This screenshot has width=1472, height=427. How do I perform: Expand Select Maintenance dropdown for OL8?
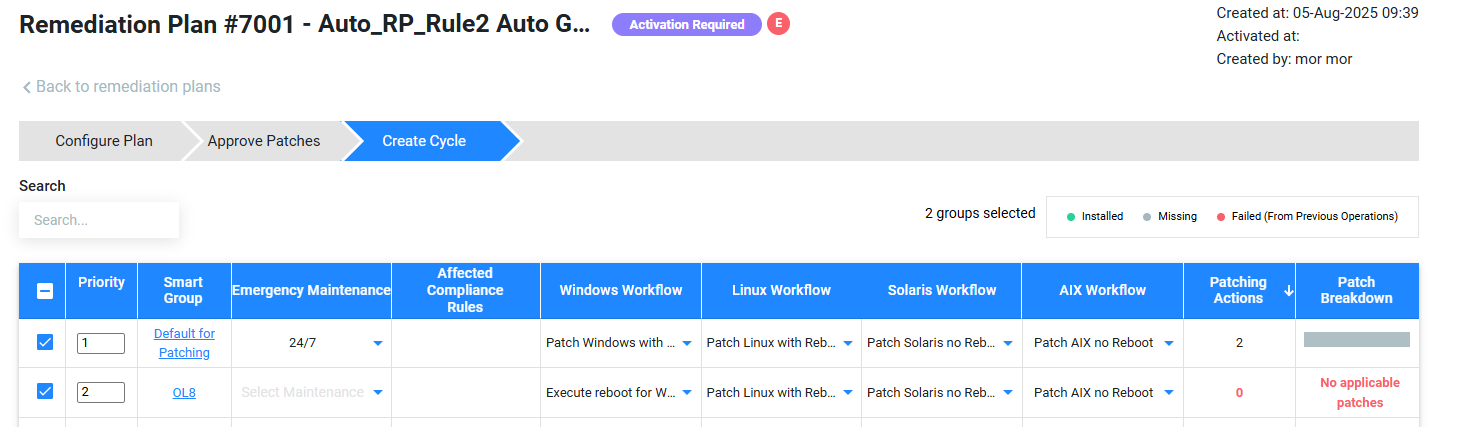click(377, 393)
